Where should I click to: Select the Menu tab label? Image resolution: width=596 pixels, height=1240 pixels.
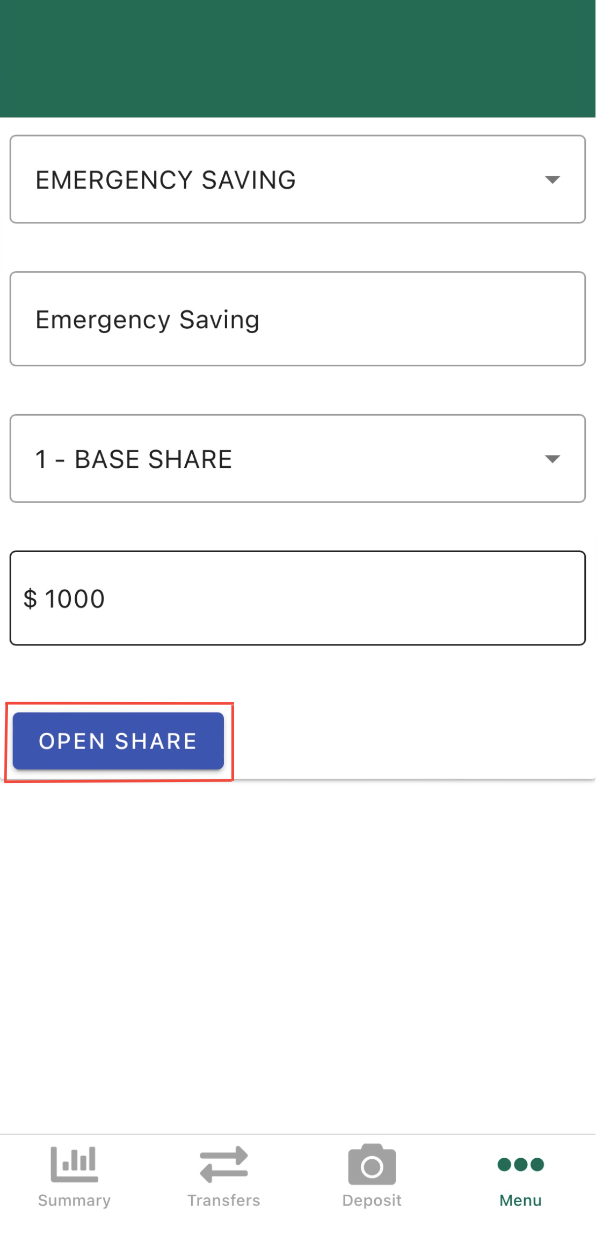coord(520,1200)
